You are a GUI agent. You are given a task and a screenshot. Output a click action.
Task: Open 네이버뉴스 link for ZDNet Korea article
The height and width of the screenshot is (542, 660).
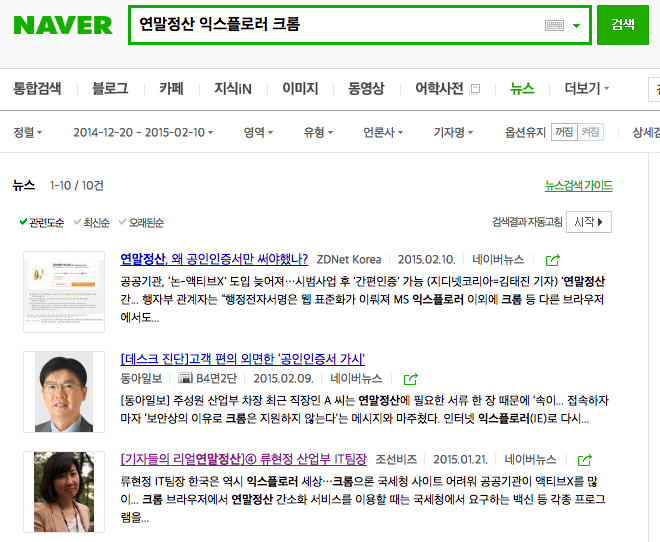(498, 259)
